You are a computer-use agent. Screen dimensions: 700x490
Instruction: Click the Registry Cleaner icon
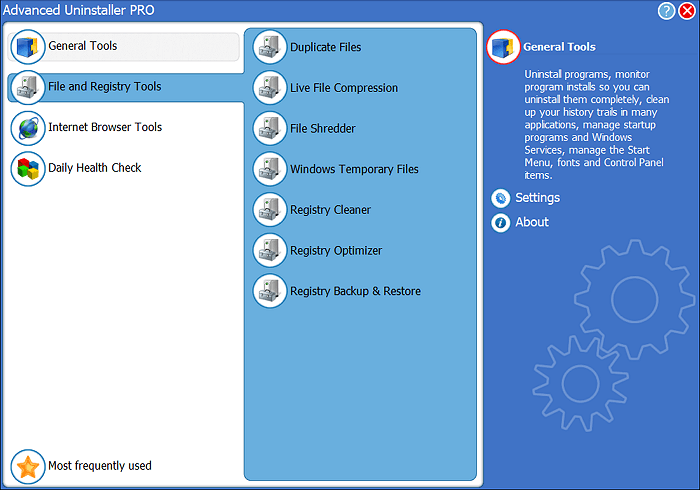click(x=270, y=209)
